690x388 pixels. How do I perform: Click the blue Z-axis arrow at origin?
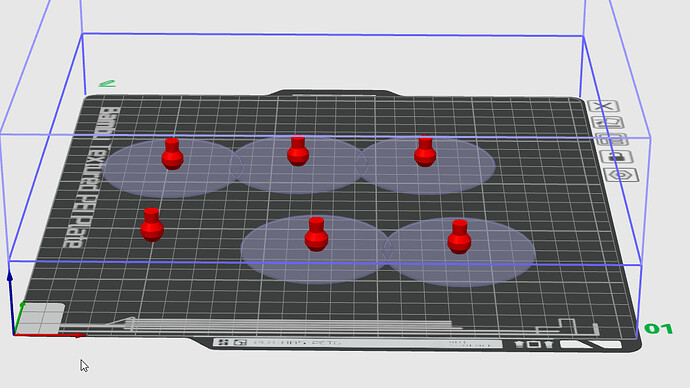[11, 303]
